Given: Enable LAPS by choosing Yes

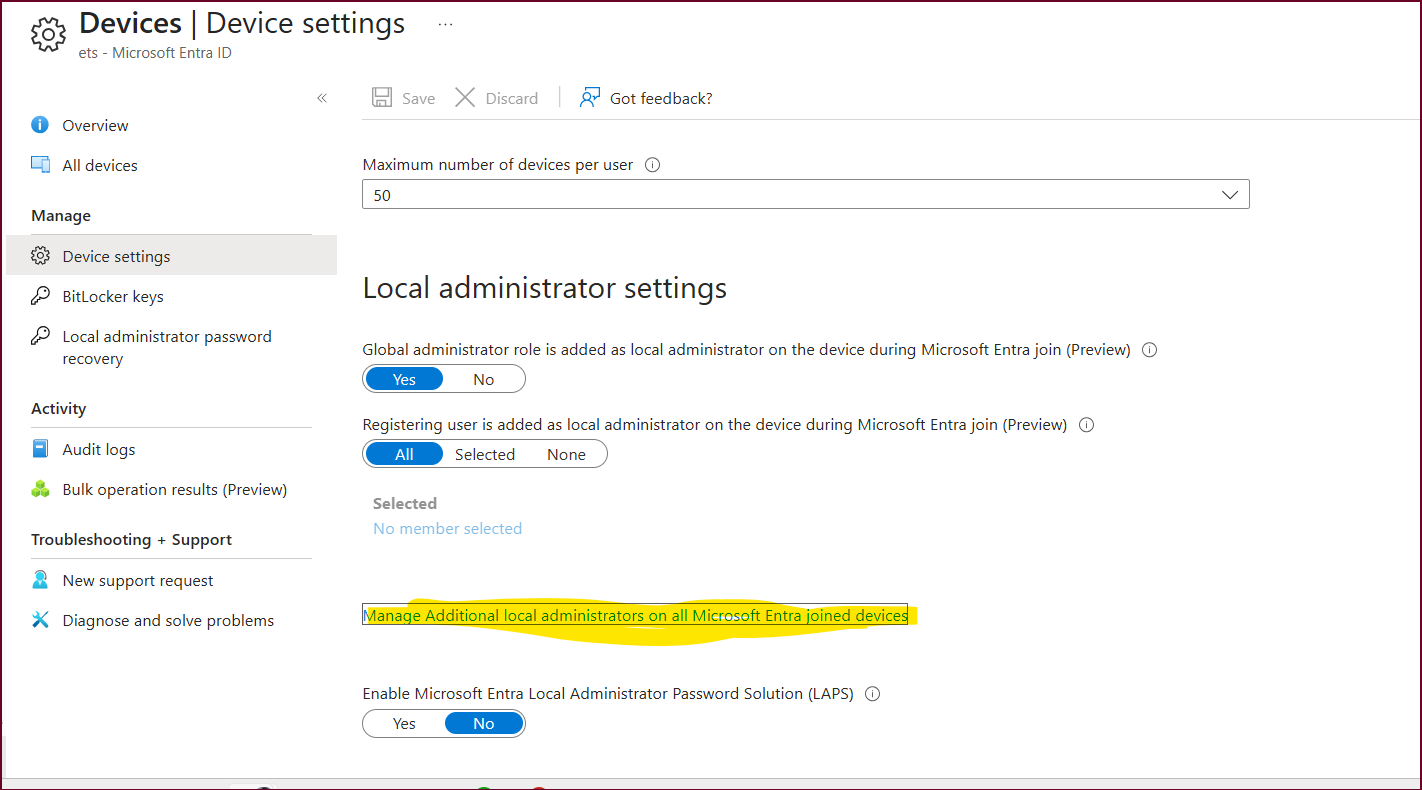Looking at the screenshot, I should [404, 723].
